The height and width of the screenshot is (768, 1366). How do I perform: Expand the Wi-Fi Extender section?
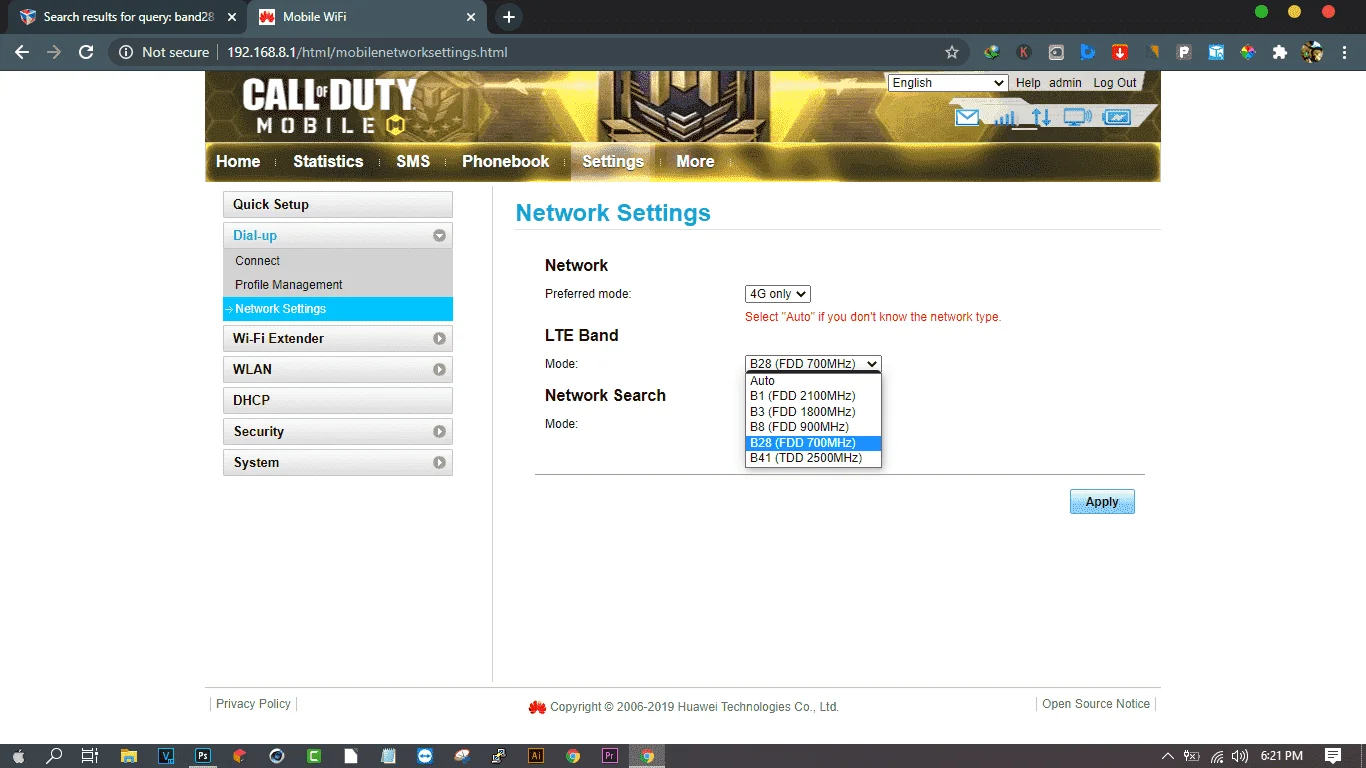(338, 338)
